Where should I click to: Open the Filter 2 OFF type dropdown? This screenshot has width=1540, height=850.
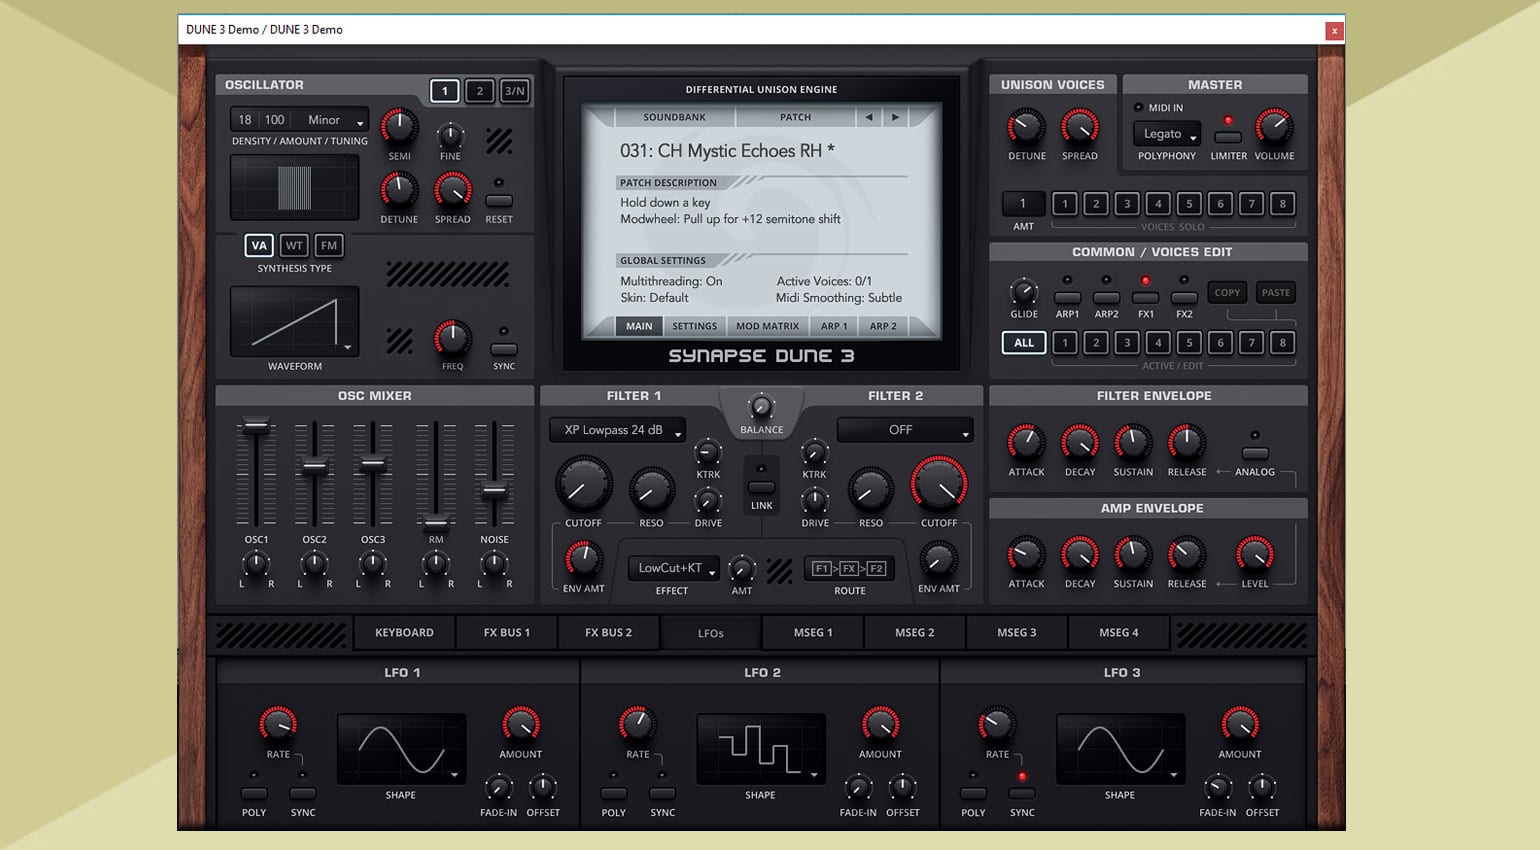click(x=904, y=430)
